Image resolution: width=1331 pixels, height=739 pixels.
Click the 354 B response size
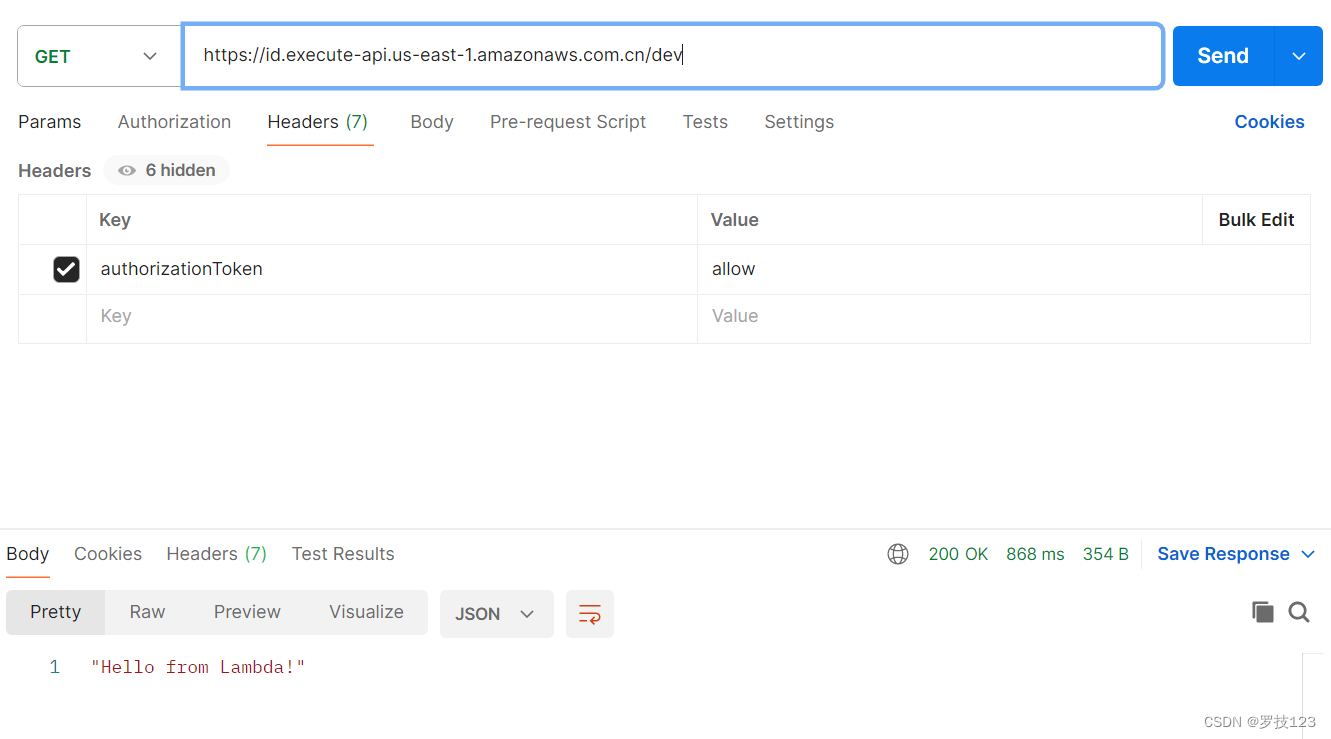point(1105,554)
